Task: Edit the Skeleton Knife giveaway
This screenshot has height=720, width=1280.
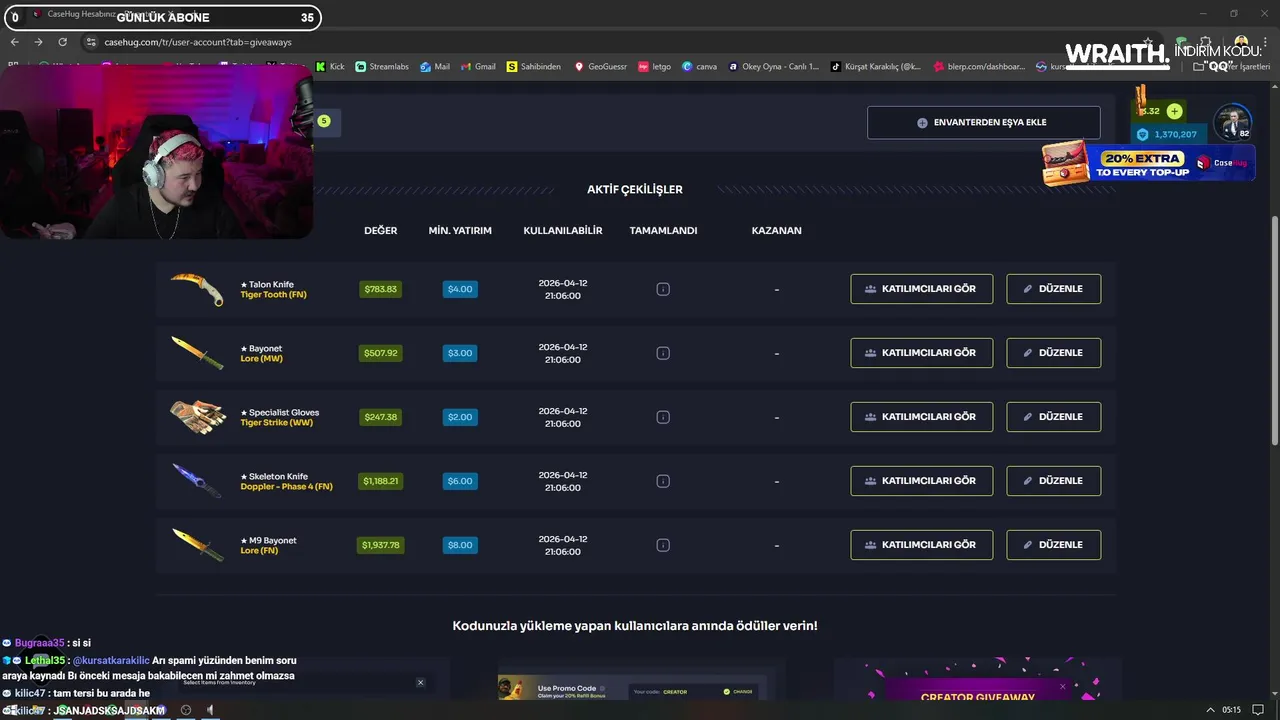Action: click(x=1054, y=481)
